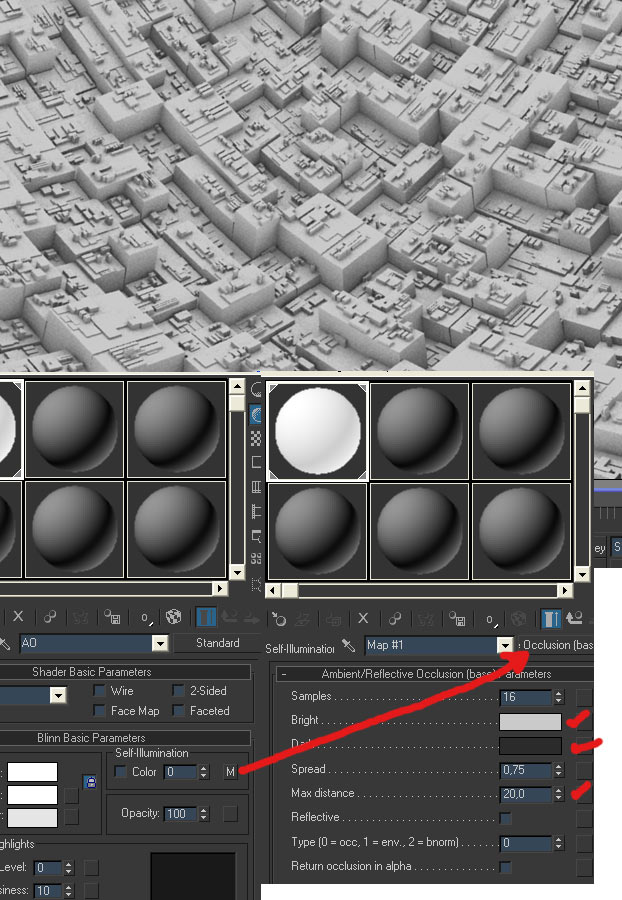Click Self-Illumination M map button
This screenshot has width=622, height=900.
point(230,772)
